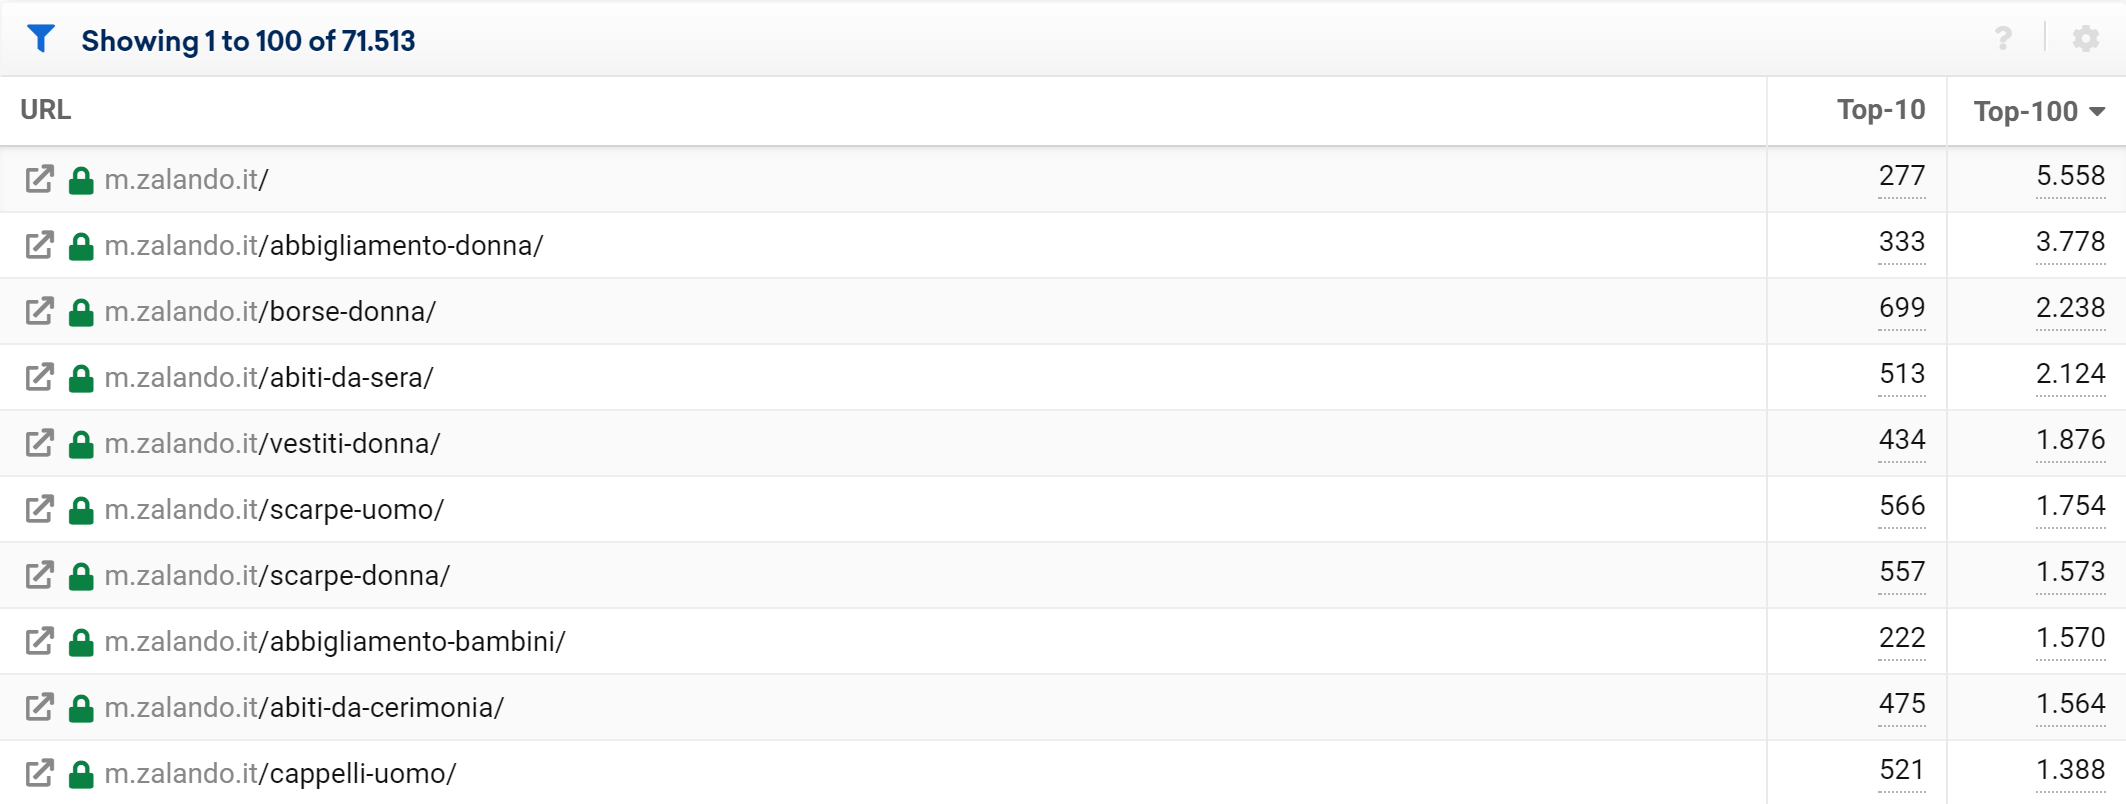Image resolution: width=2126 pixels, height=804 pixels.
Task: Open the abbigliamento-donna URL link
Action: click(324, 246)
